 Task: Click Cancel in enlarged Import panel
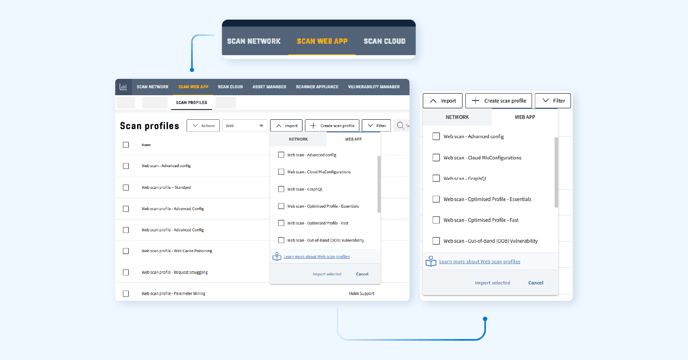(536, 283)
